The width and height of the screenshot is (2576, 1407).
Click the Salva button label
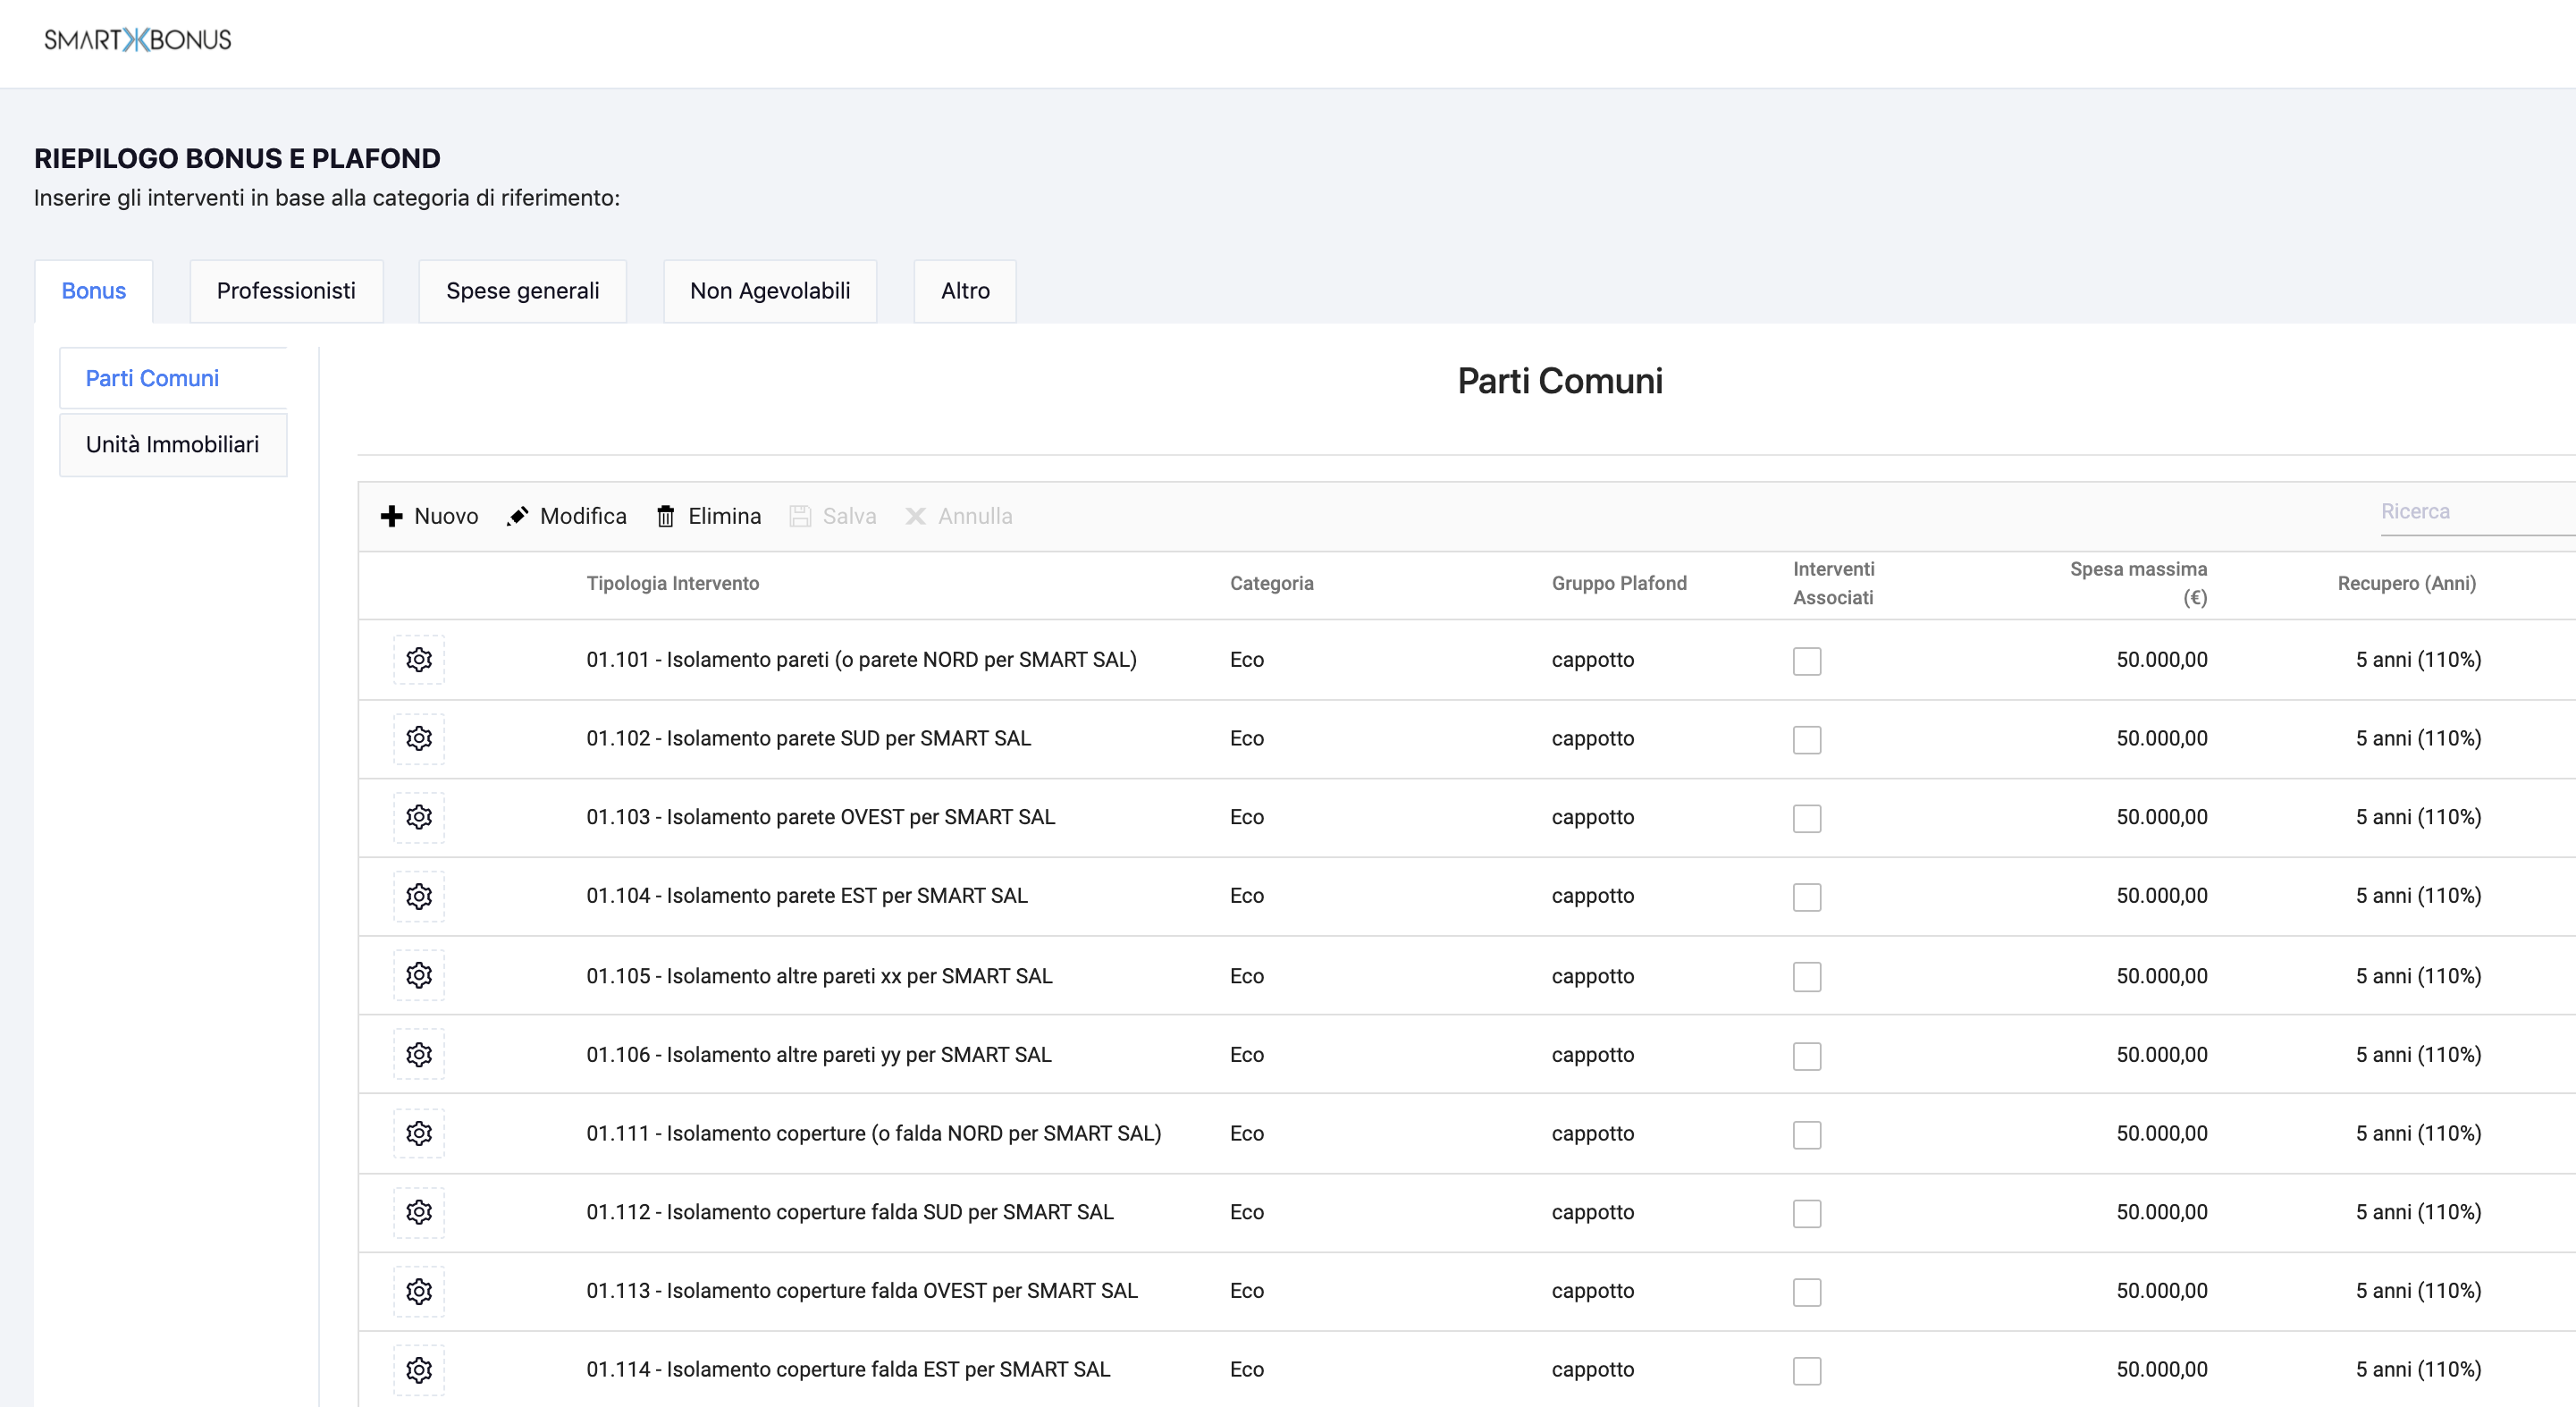849,516
